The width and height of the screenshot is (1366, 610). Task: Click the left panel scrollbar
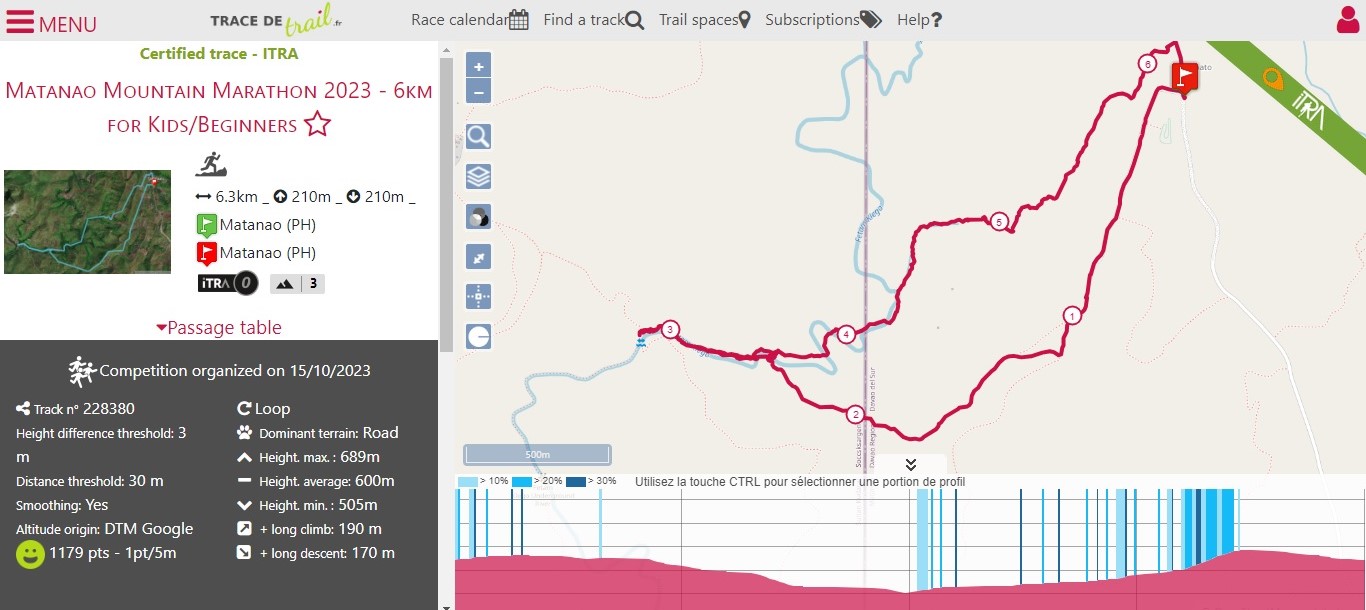(447, 204)
